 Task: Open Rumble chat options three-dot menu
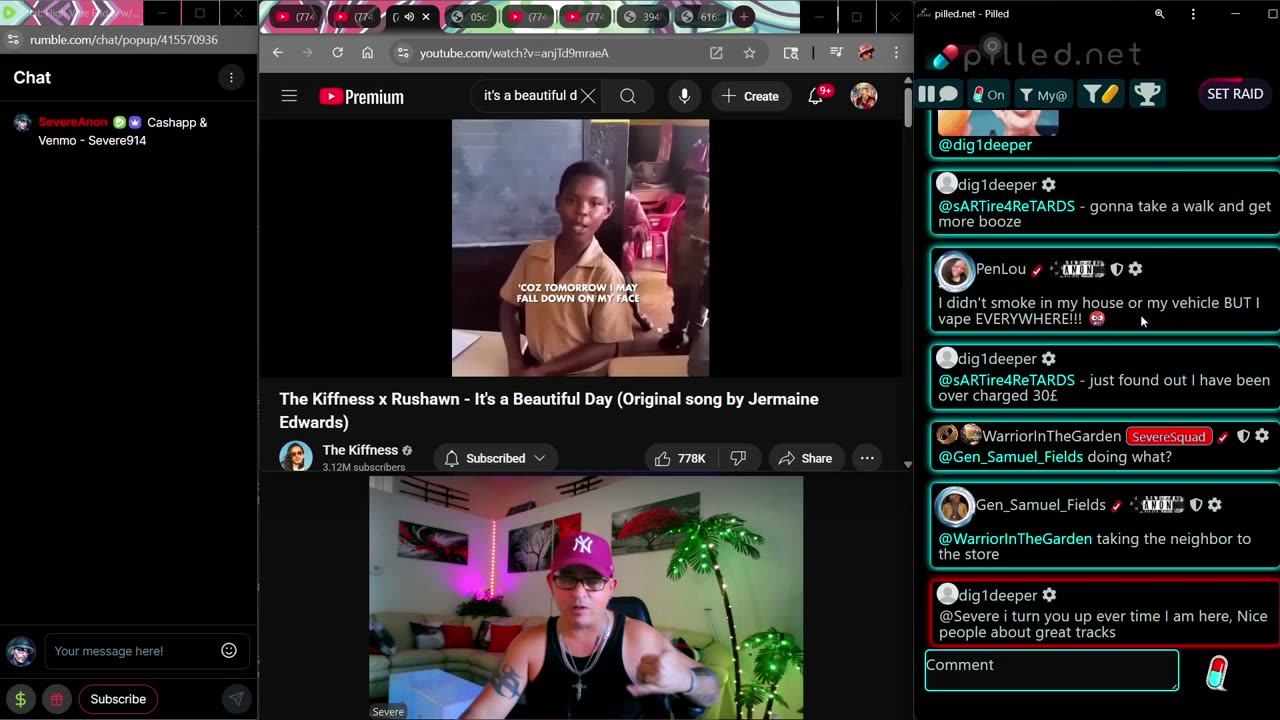[x=231, y=77]
